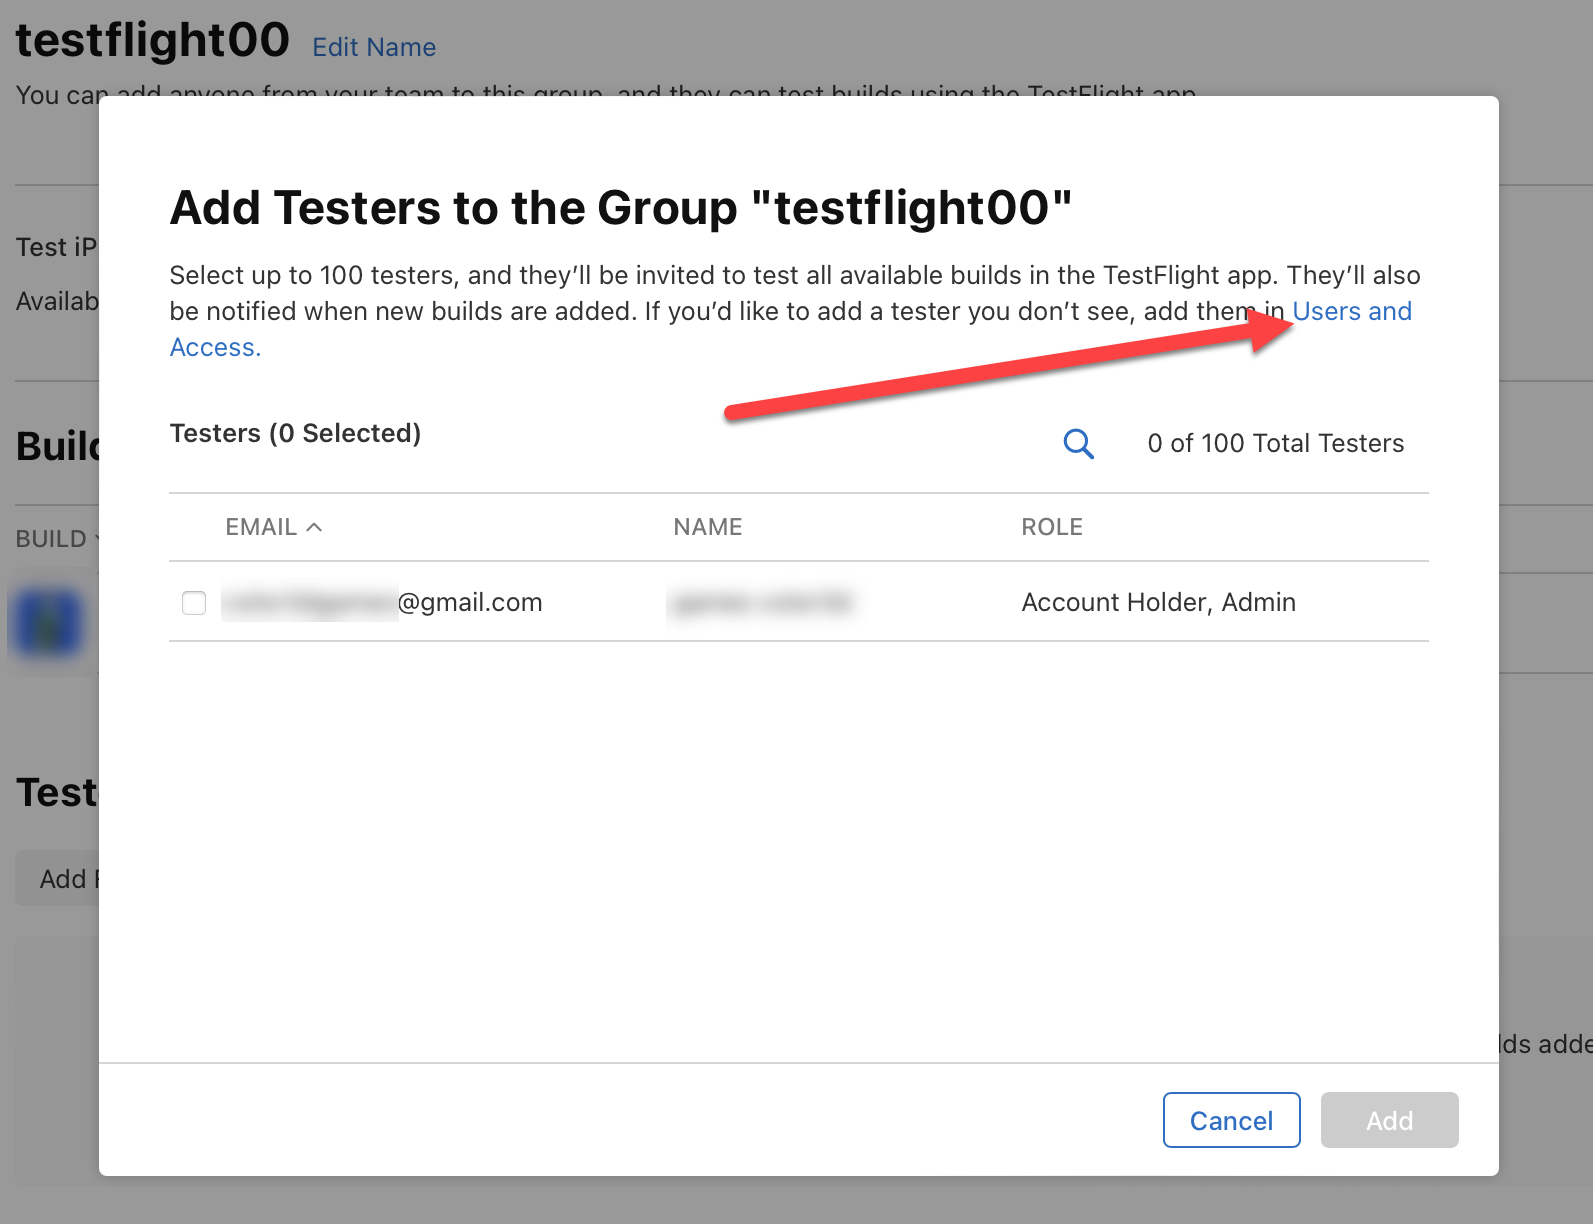Click the blurred name in the tester row
Image resolution: width=1593 pixels, height=1224 pixels.
coord(760,602)
